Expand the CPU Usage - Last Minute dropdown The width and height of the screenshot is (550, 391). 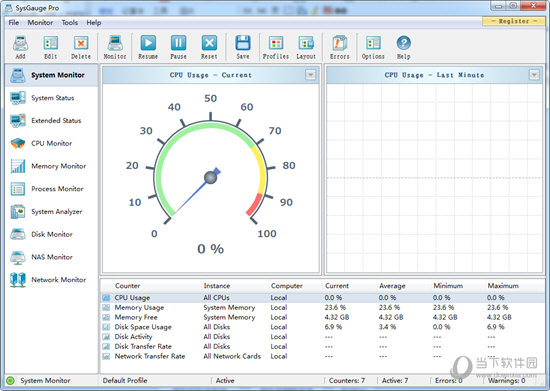(x=534, y=75)
